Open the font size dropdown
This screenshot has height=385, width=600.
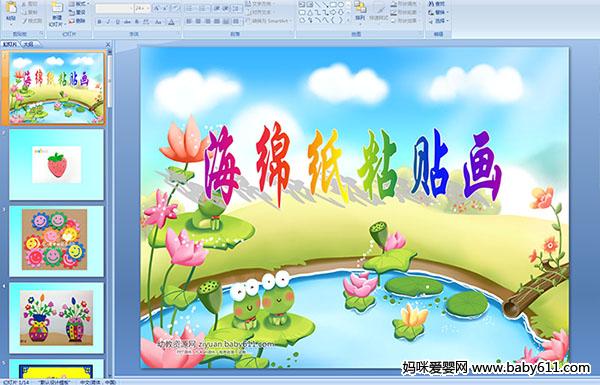[143, 8]
